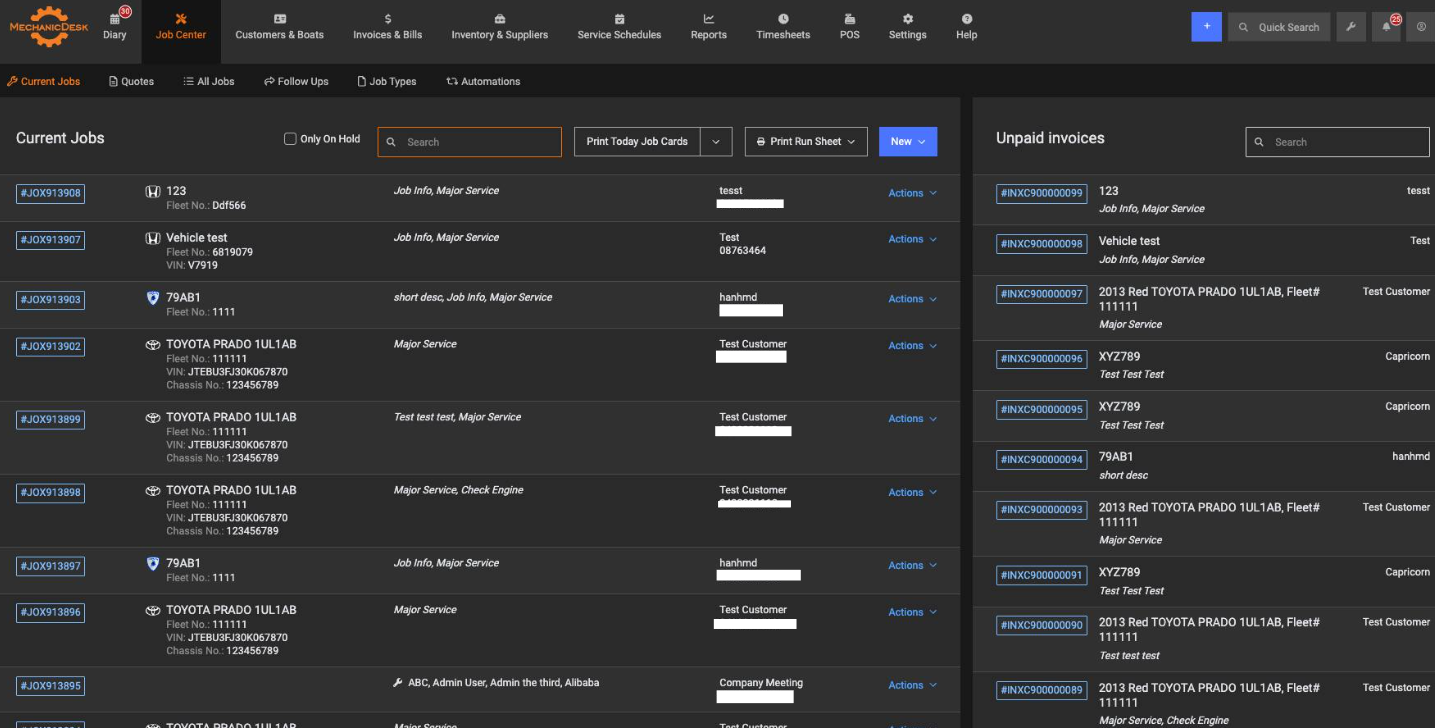Switch to the Quotes tab
This screenshot has width=1435, height=728.
131,81
